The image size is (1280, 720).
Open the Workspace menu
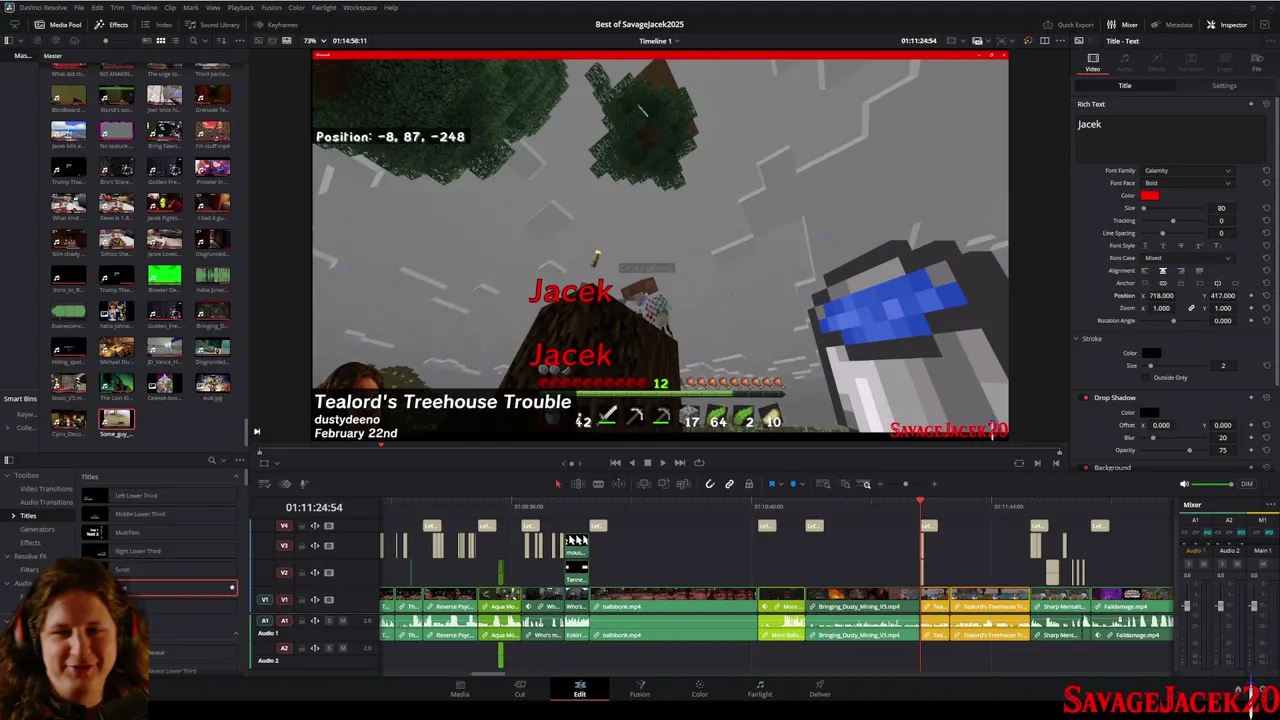360,7
